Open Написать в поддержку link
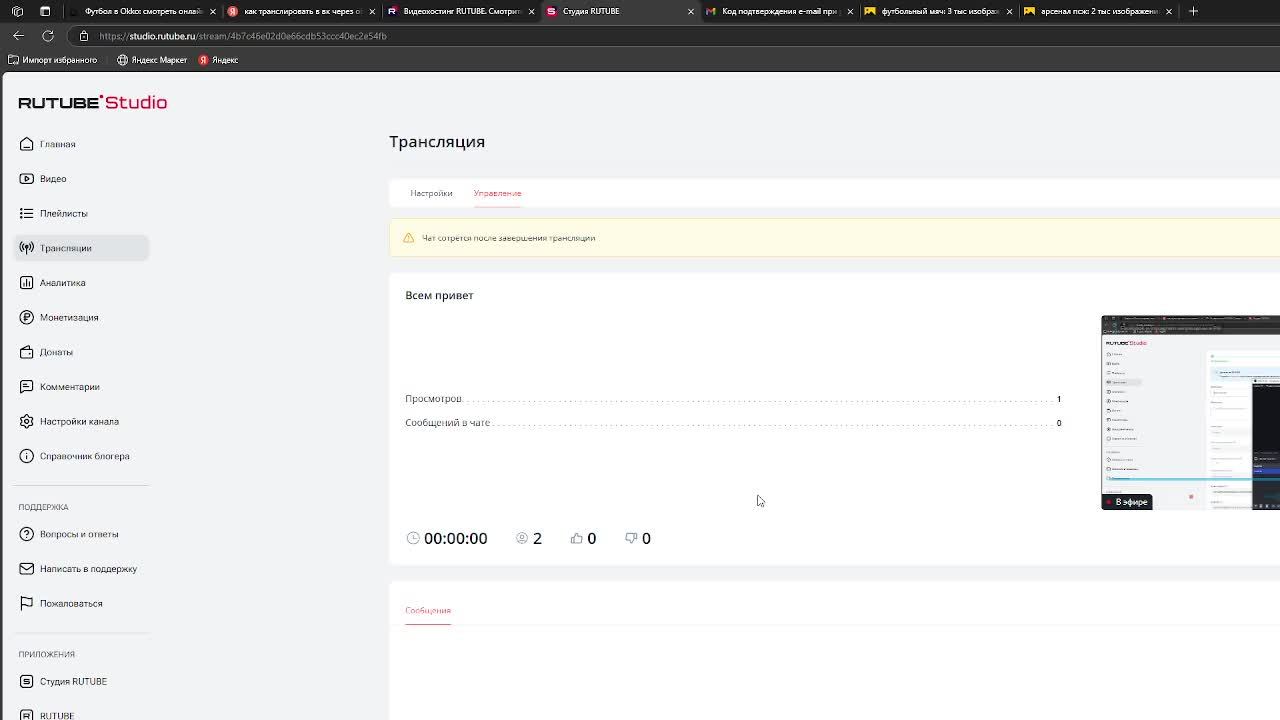 [x=88, y=569]
